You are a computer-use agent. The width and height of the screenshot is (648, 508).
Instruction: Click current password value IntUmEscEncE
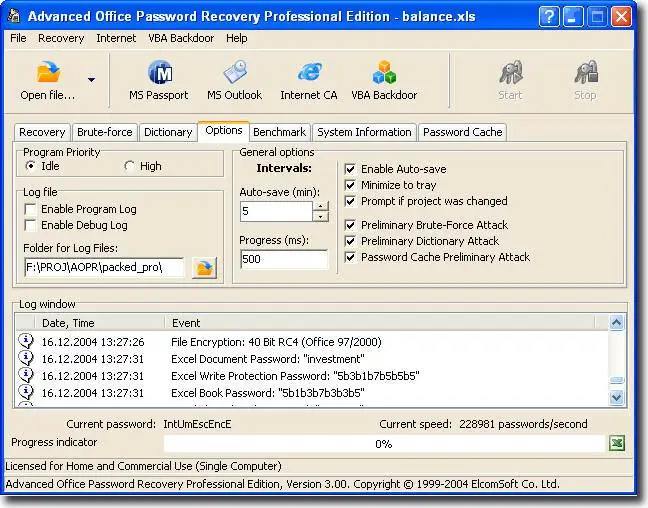198,425
